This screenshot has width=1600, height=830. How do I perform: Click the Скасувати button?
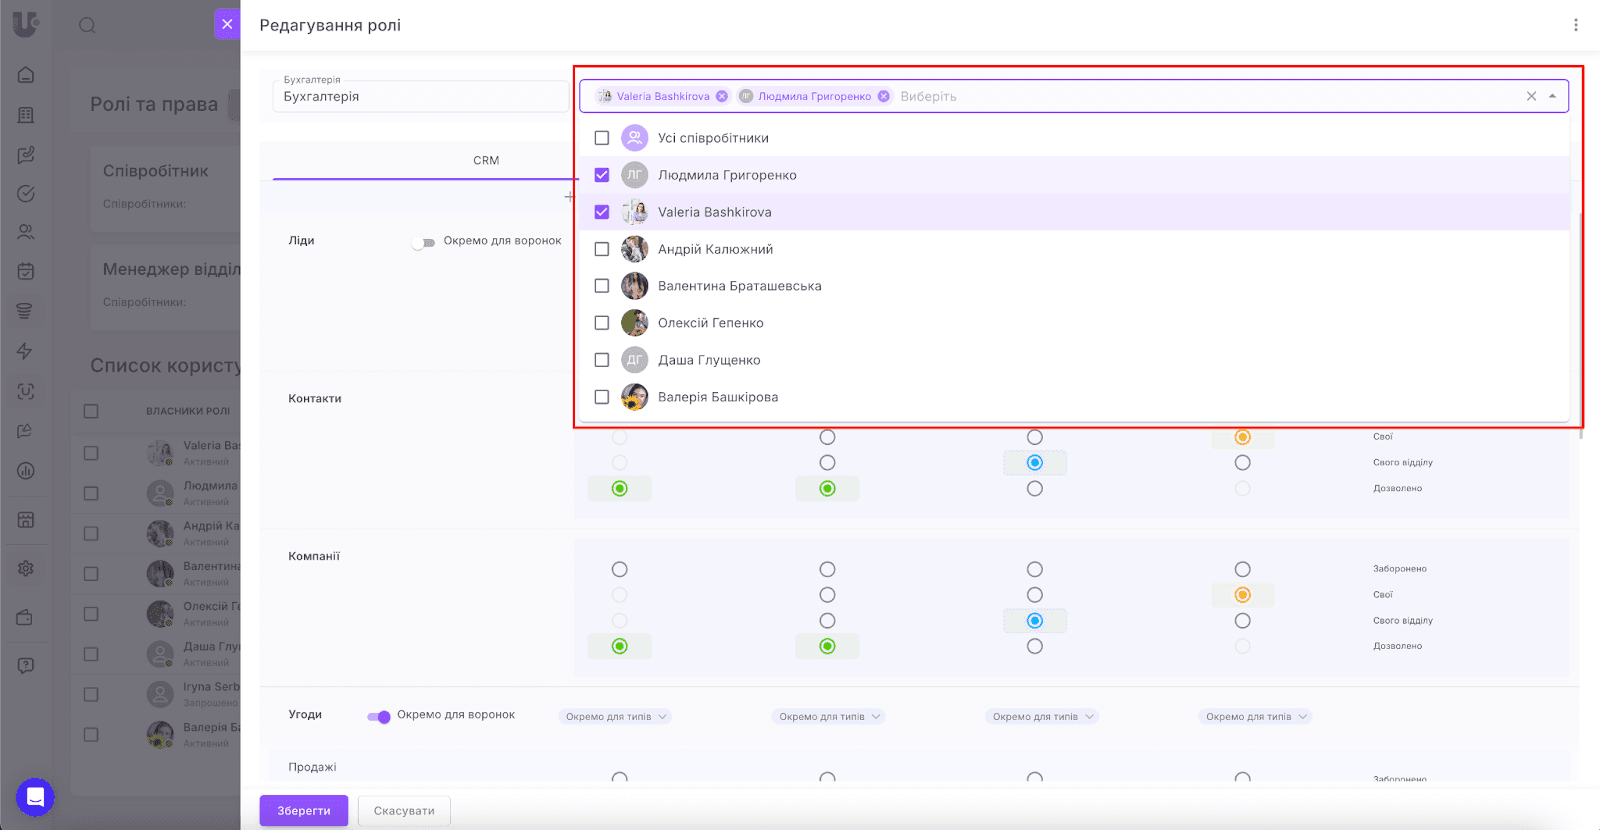pos(404,811)
